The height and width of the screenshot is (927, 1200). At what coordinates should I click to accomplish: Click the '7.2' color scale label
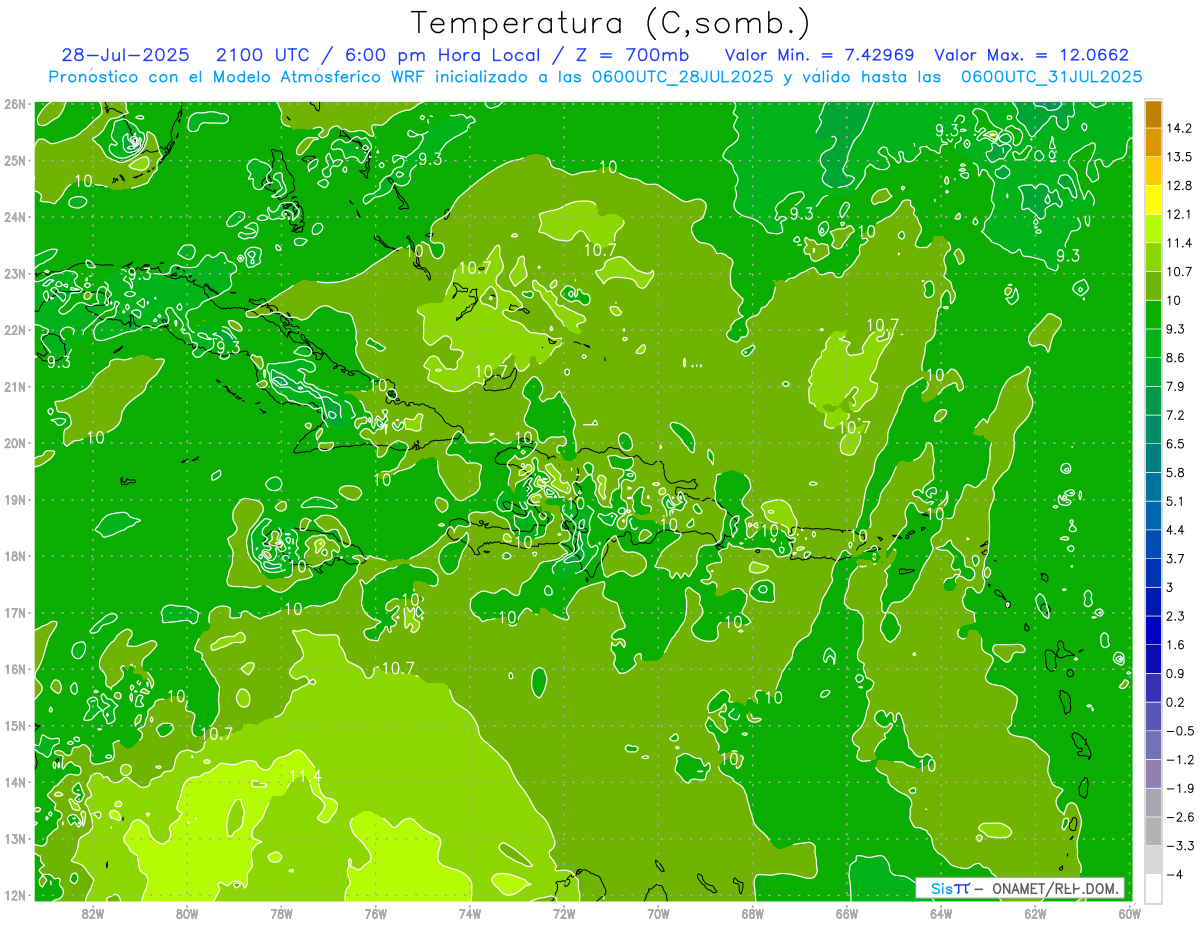click(1177, 415)
